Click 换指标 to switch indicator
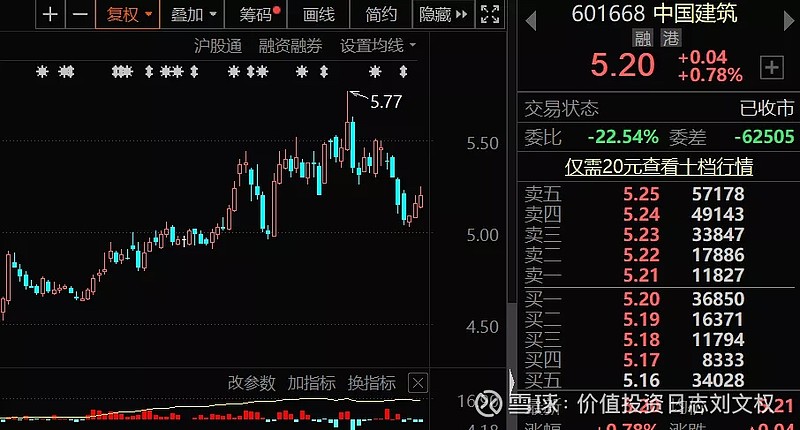Screen dimensions: 800x430 tap(371, 383)
